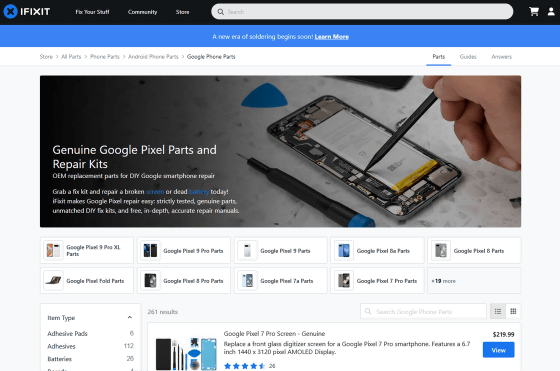Click the Search Google Phone Parts field
Screen dimensions: 560x371
coord(423,311)
